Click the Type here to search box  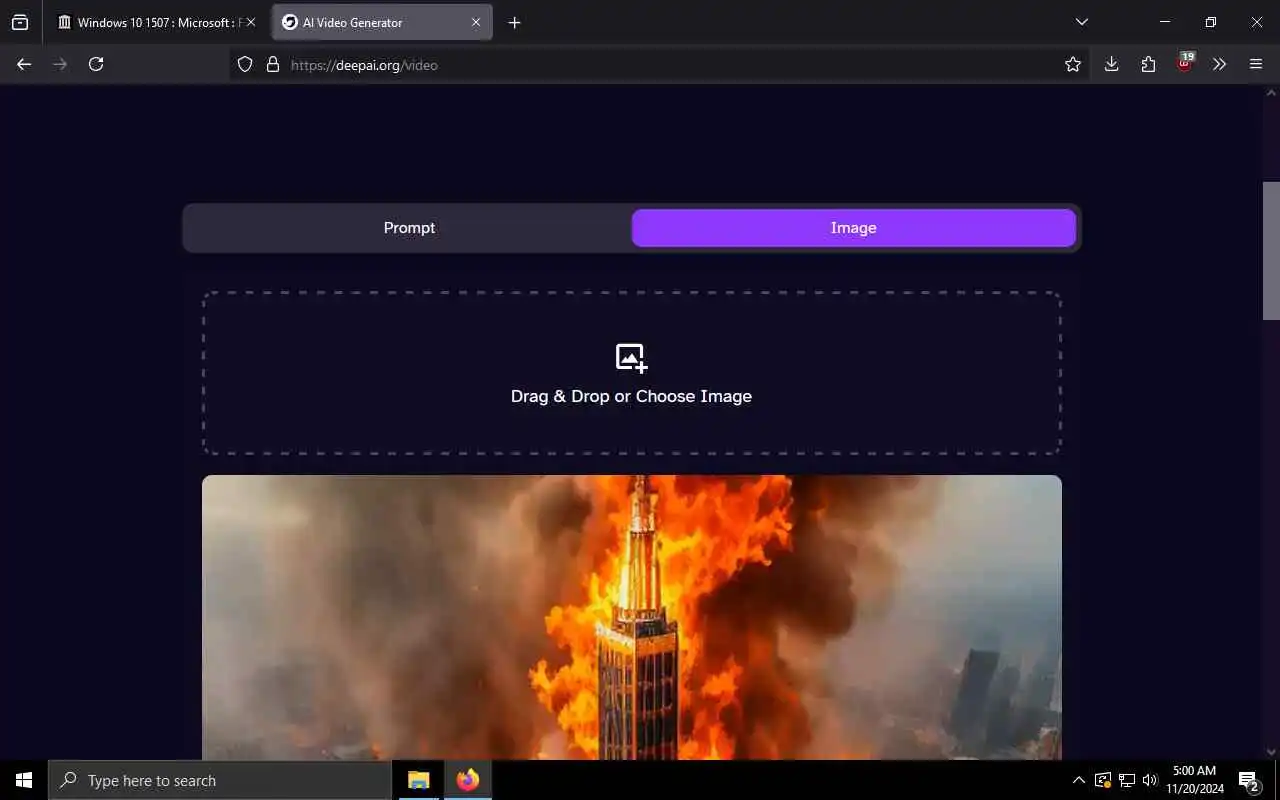coord(220,780)
